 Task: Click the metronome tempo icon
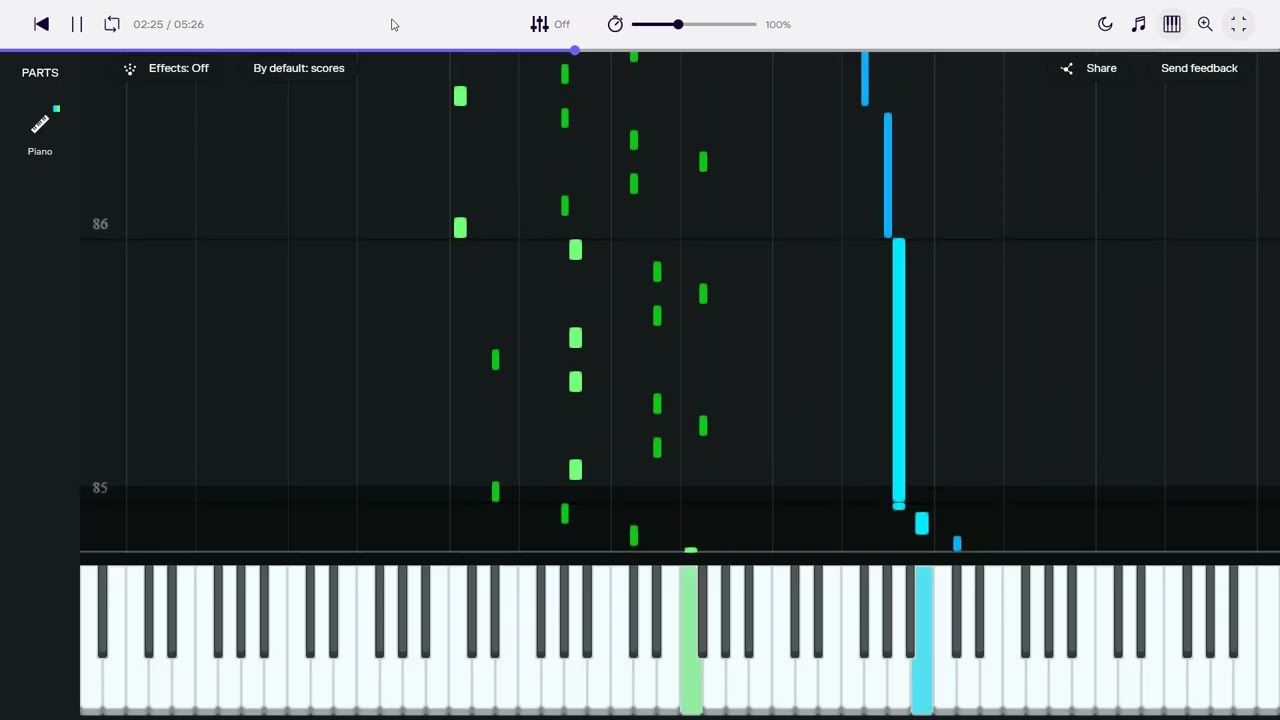615,24
